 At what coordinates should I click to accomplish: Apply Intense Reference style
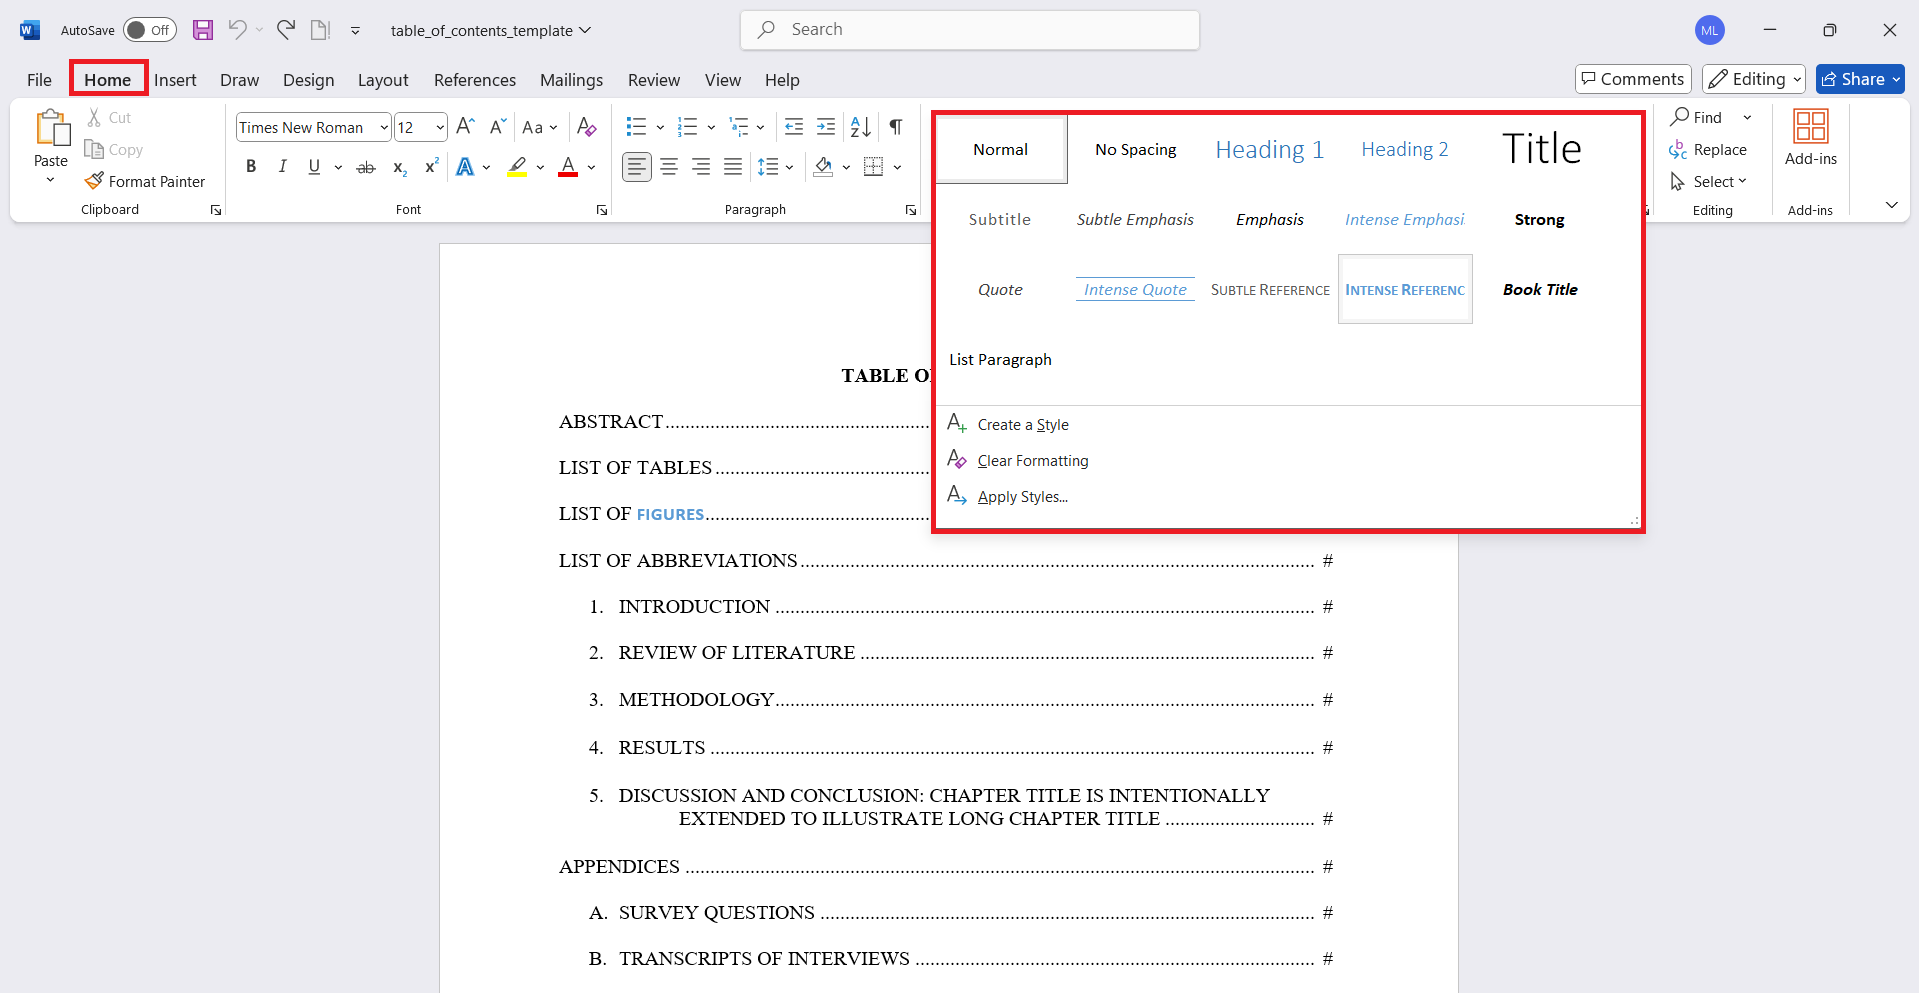point(1405,290)
